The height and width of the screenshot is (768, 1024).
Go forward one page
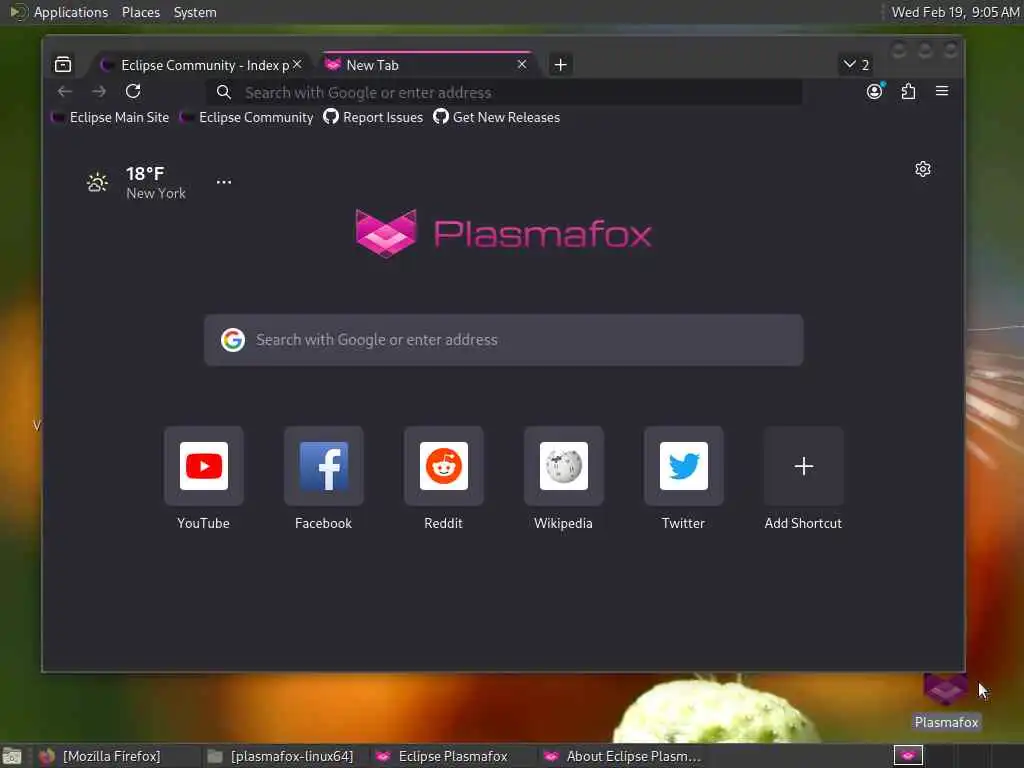[x=99, y=91]
